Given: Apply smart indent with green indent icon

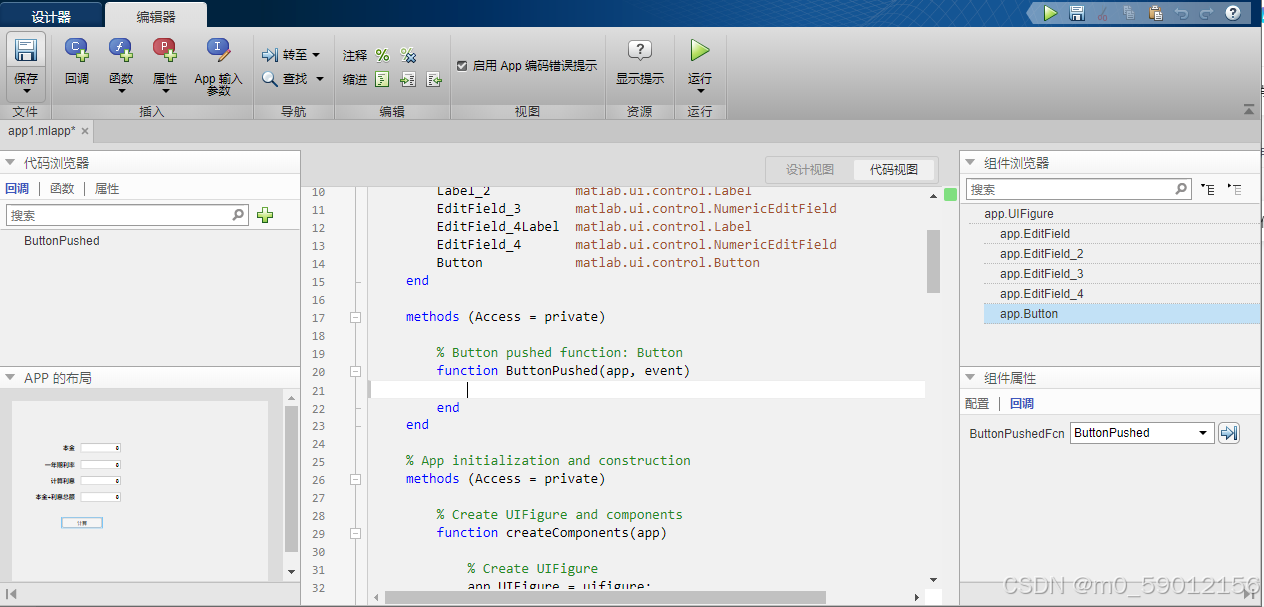Looking at the screenshot, I should pos(382,79).
